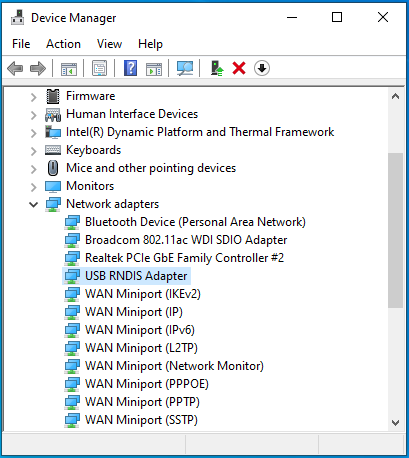Click the scrollbar up arrow
Screen dimensions: 409x458
pos(395,97)
